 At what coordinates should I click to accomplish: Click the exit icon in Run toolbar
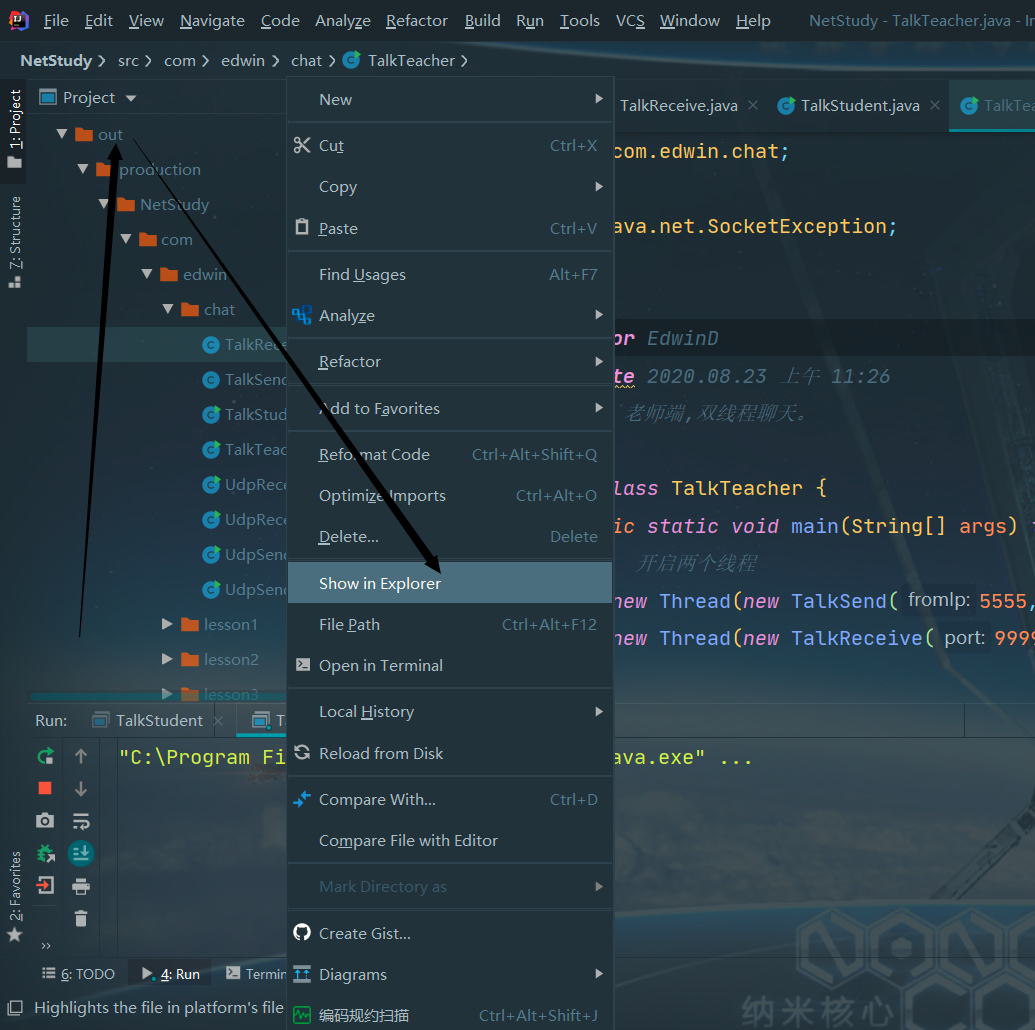point(45,885)
